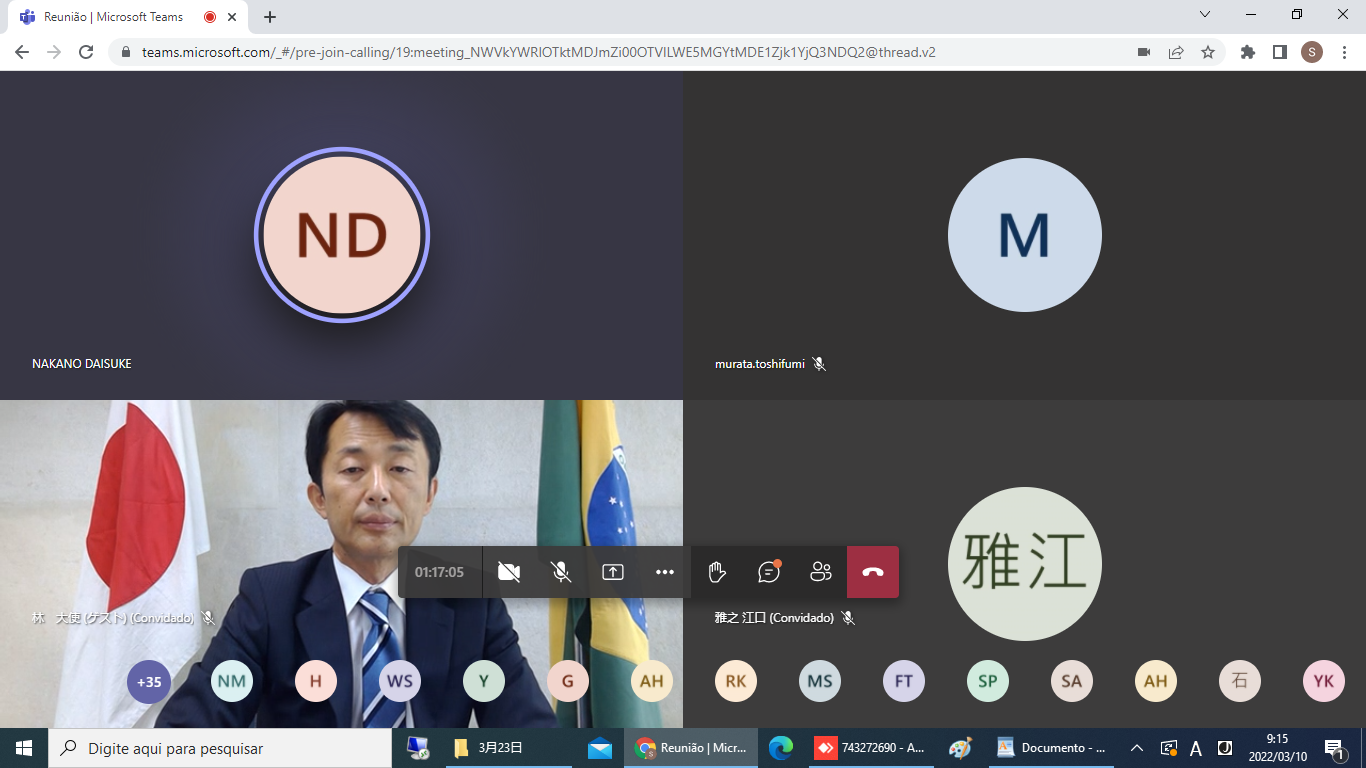Viewport: 1366px width, 768px height.
Task: Hang up with the red leave button
Action: tap(873, 572)
